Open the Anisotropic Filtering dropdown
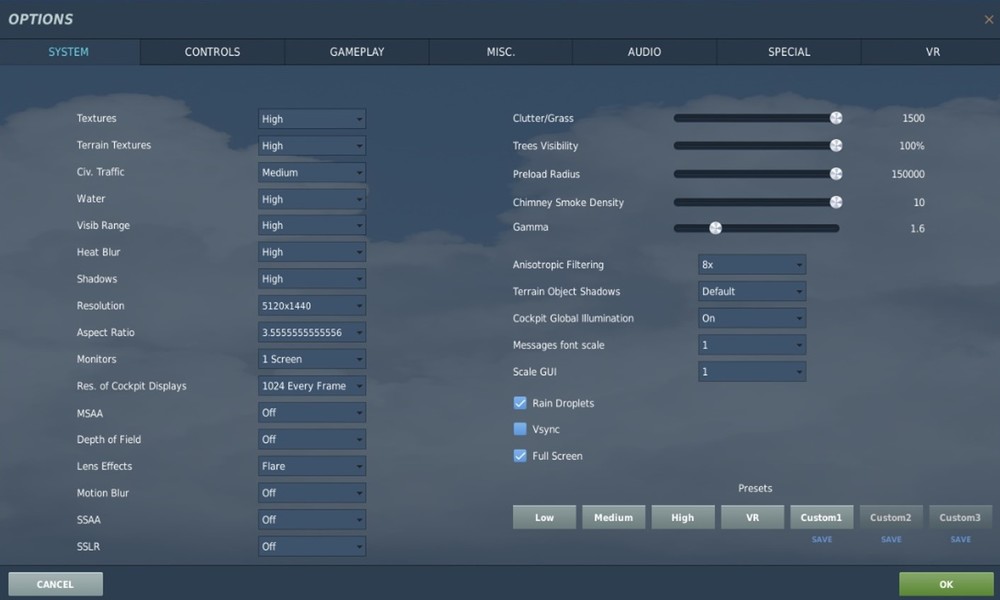This screenshot has height=600, width=1000. pyautogui.click(x=751, y=264)
